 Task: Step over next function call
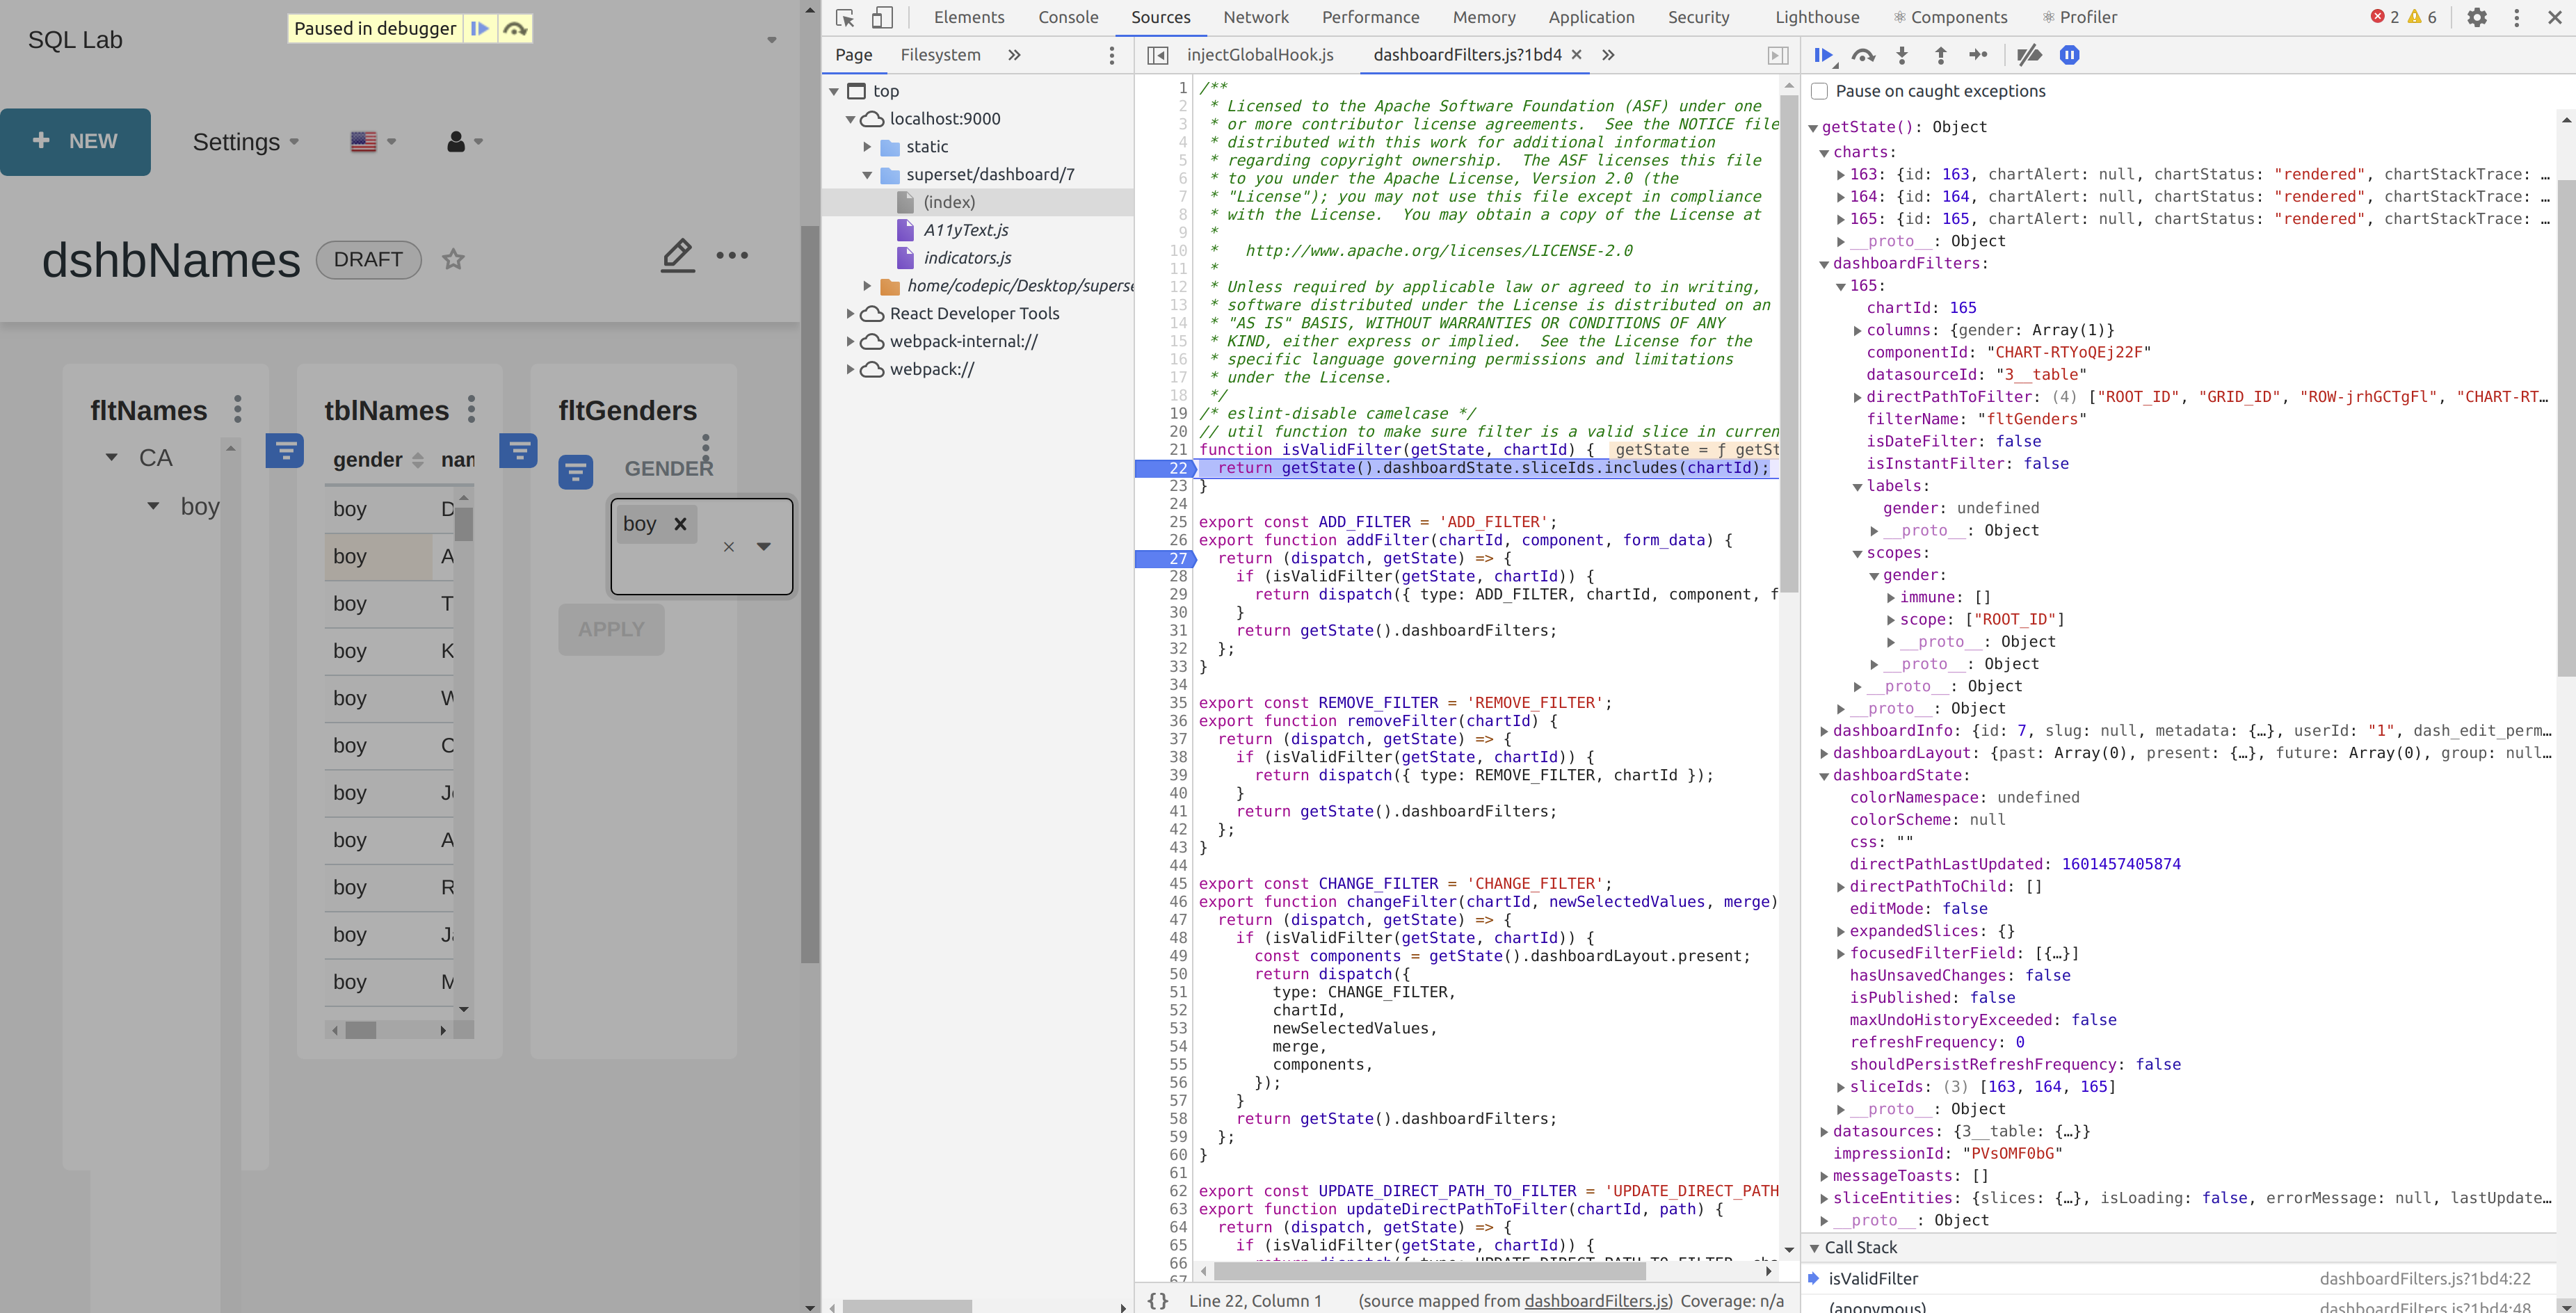tap(1864, 56)
